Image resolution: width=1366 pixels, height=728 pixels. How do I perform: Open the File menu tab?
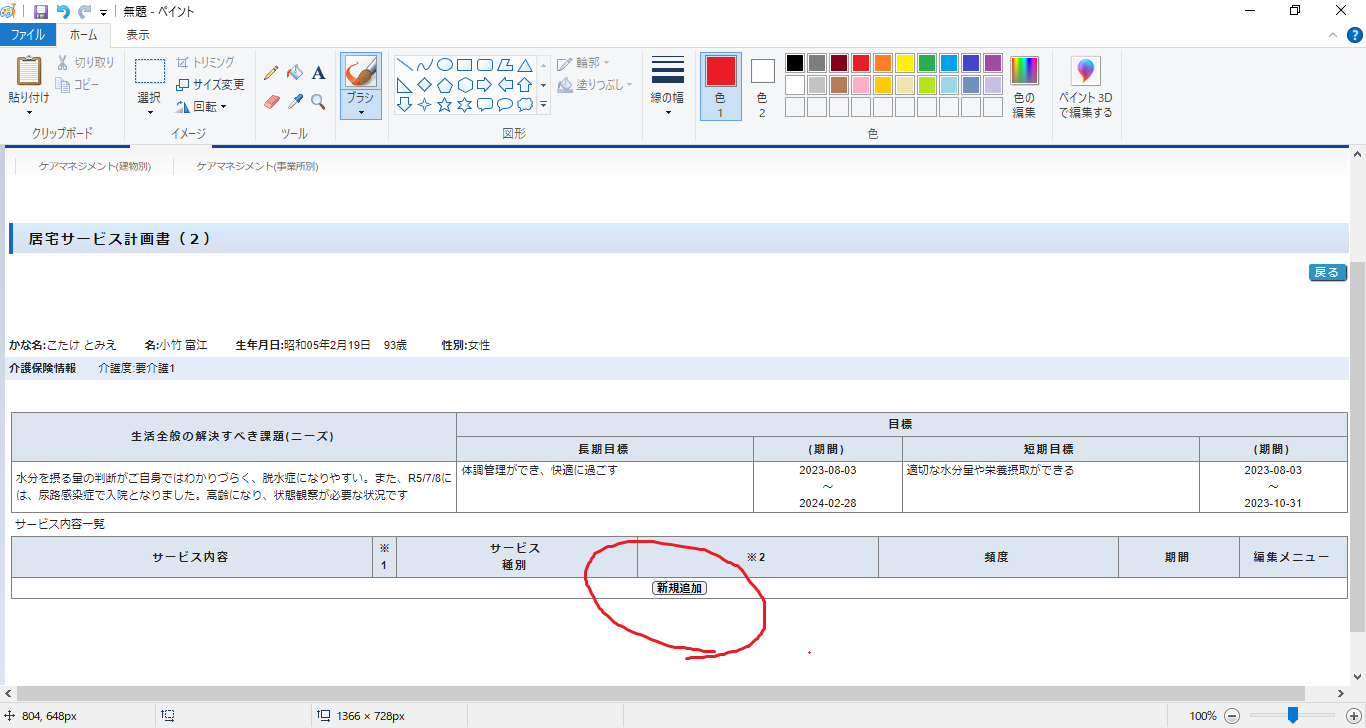point(28,35)
